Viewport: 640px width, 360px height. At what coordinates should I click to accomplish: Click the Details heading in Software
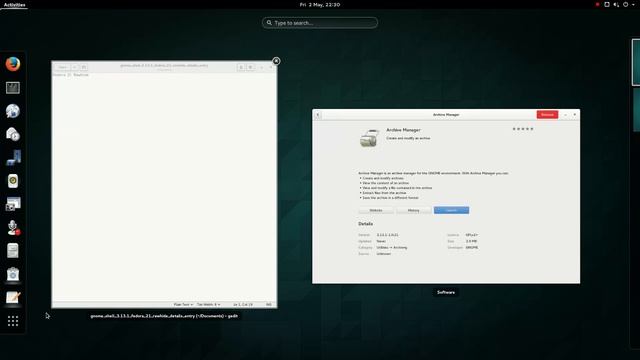coord(365,224)
